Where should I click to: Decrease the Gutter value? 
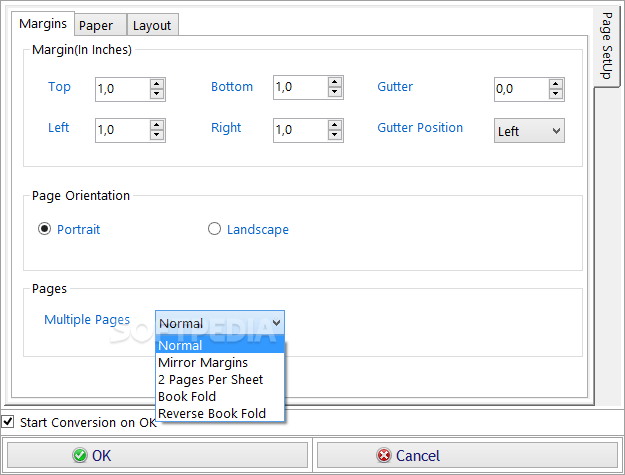(x=556, y=94)
